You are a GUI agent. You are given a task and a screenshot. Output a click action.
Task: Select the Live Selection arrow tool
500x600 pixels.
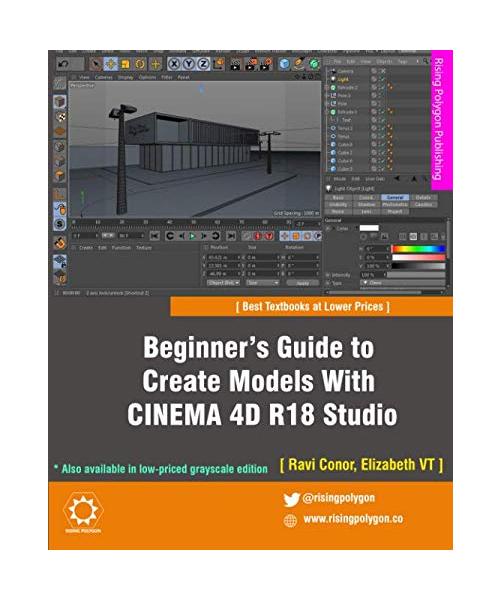click(x=96, y=64)
